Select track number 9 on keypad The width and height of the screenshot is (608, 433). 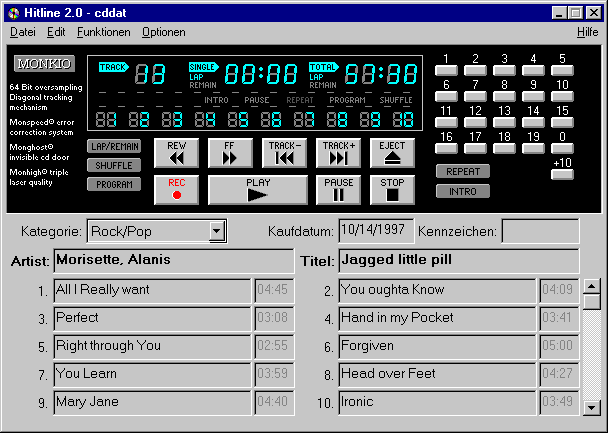tap(533, 96)
